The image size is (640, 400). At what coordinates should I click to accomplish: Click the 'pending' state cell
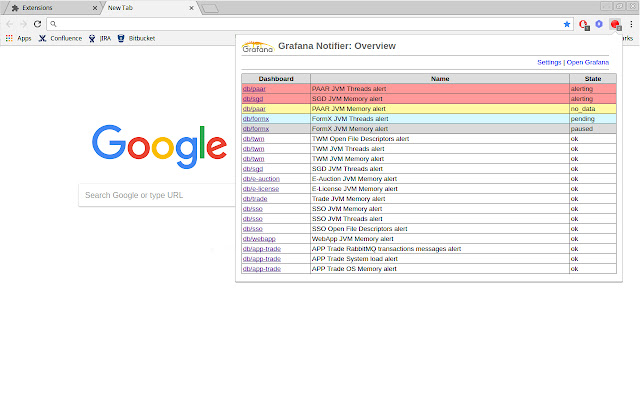coord(593,119)
